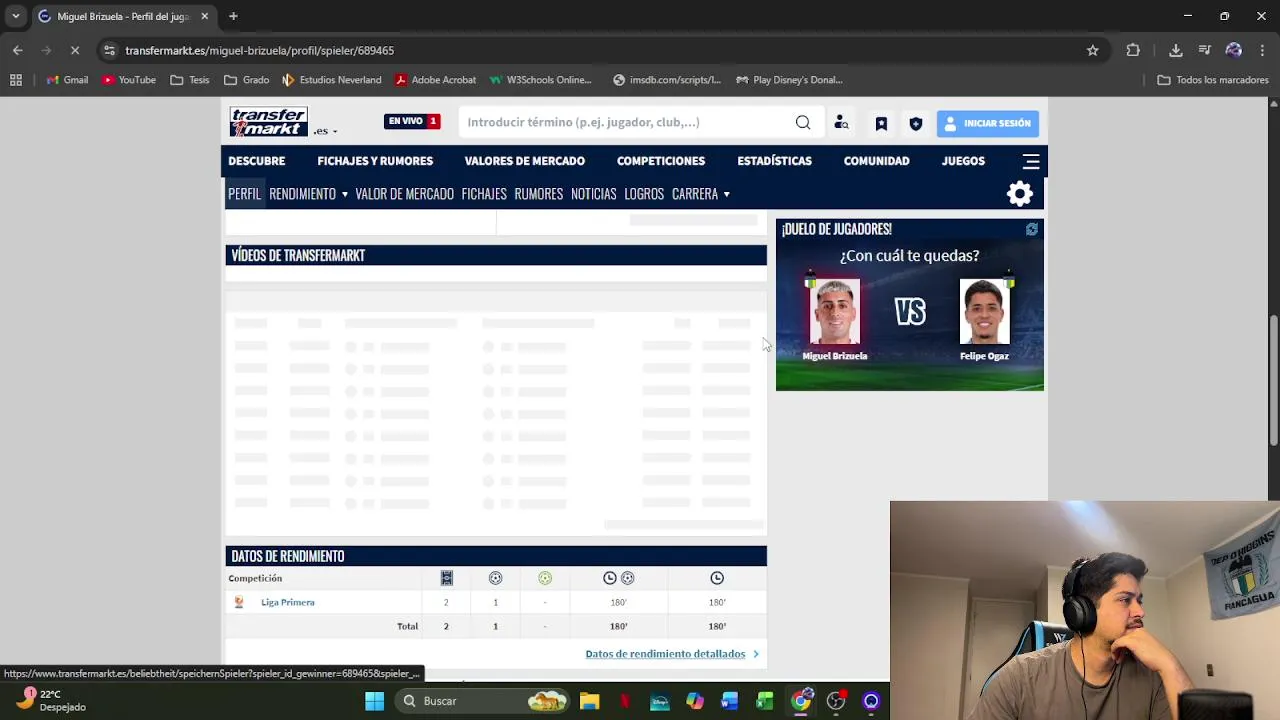
Task: Open the Gmail bookmark
Action: point(67,80)
